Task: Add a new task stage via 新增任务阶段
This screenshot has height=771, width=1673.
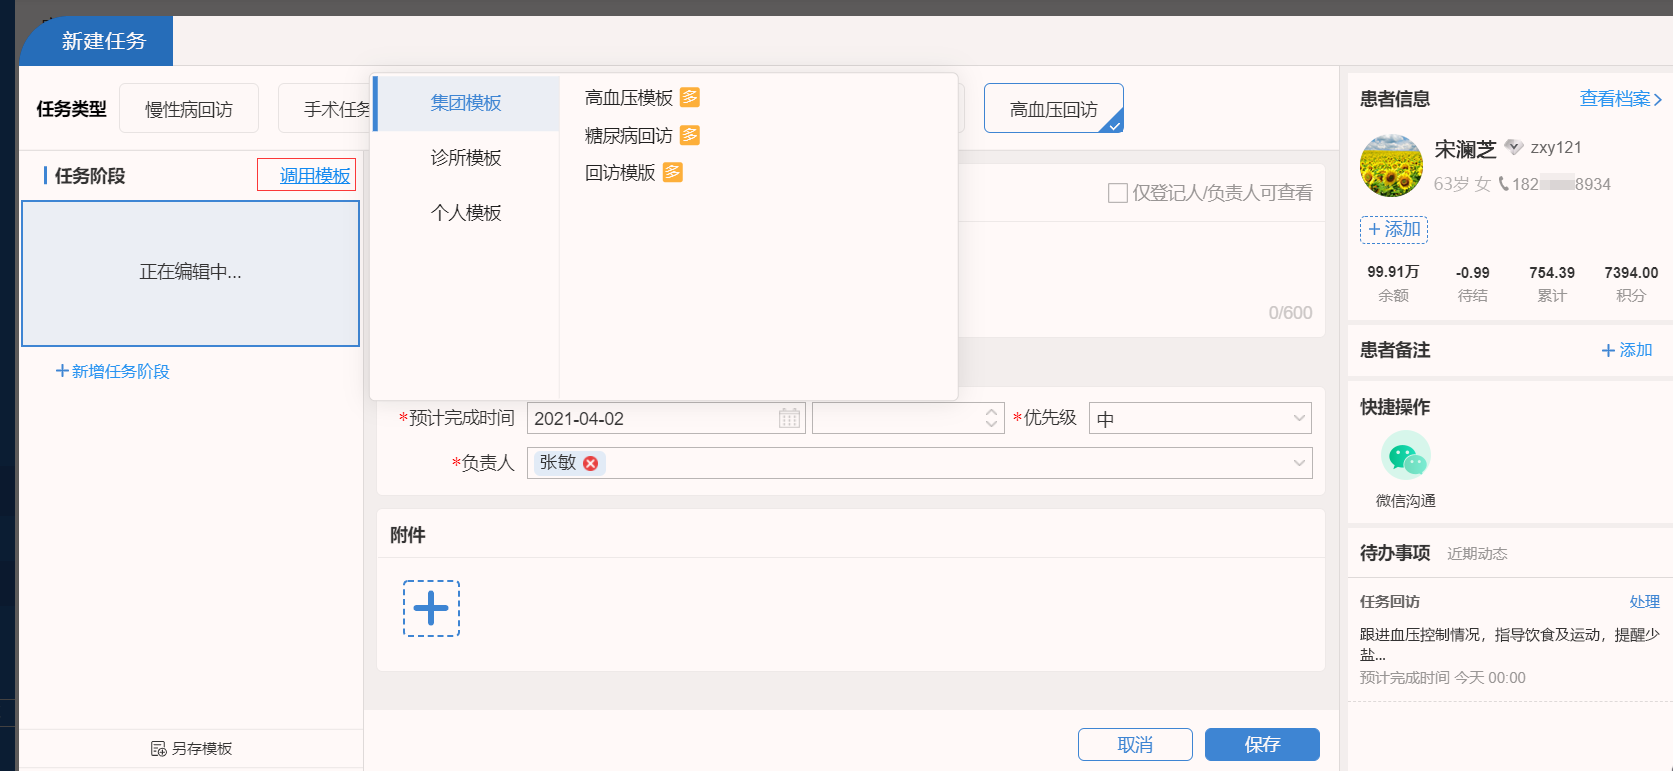Action: pos(113,371)
